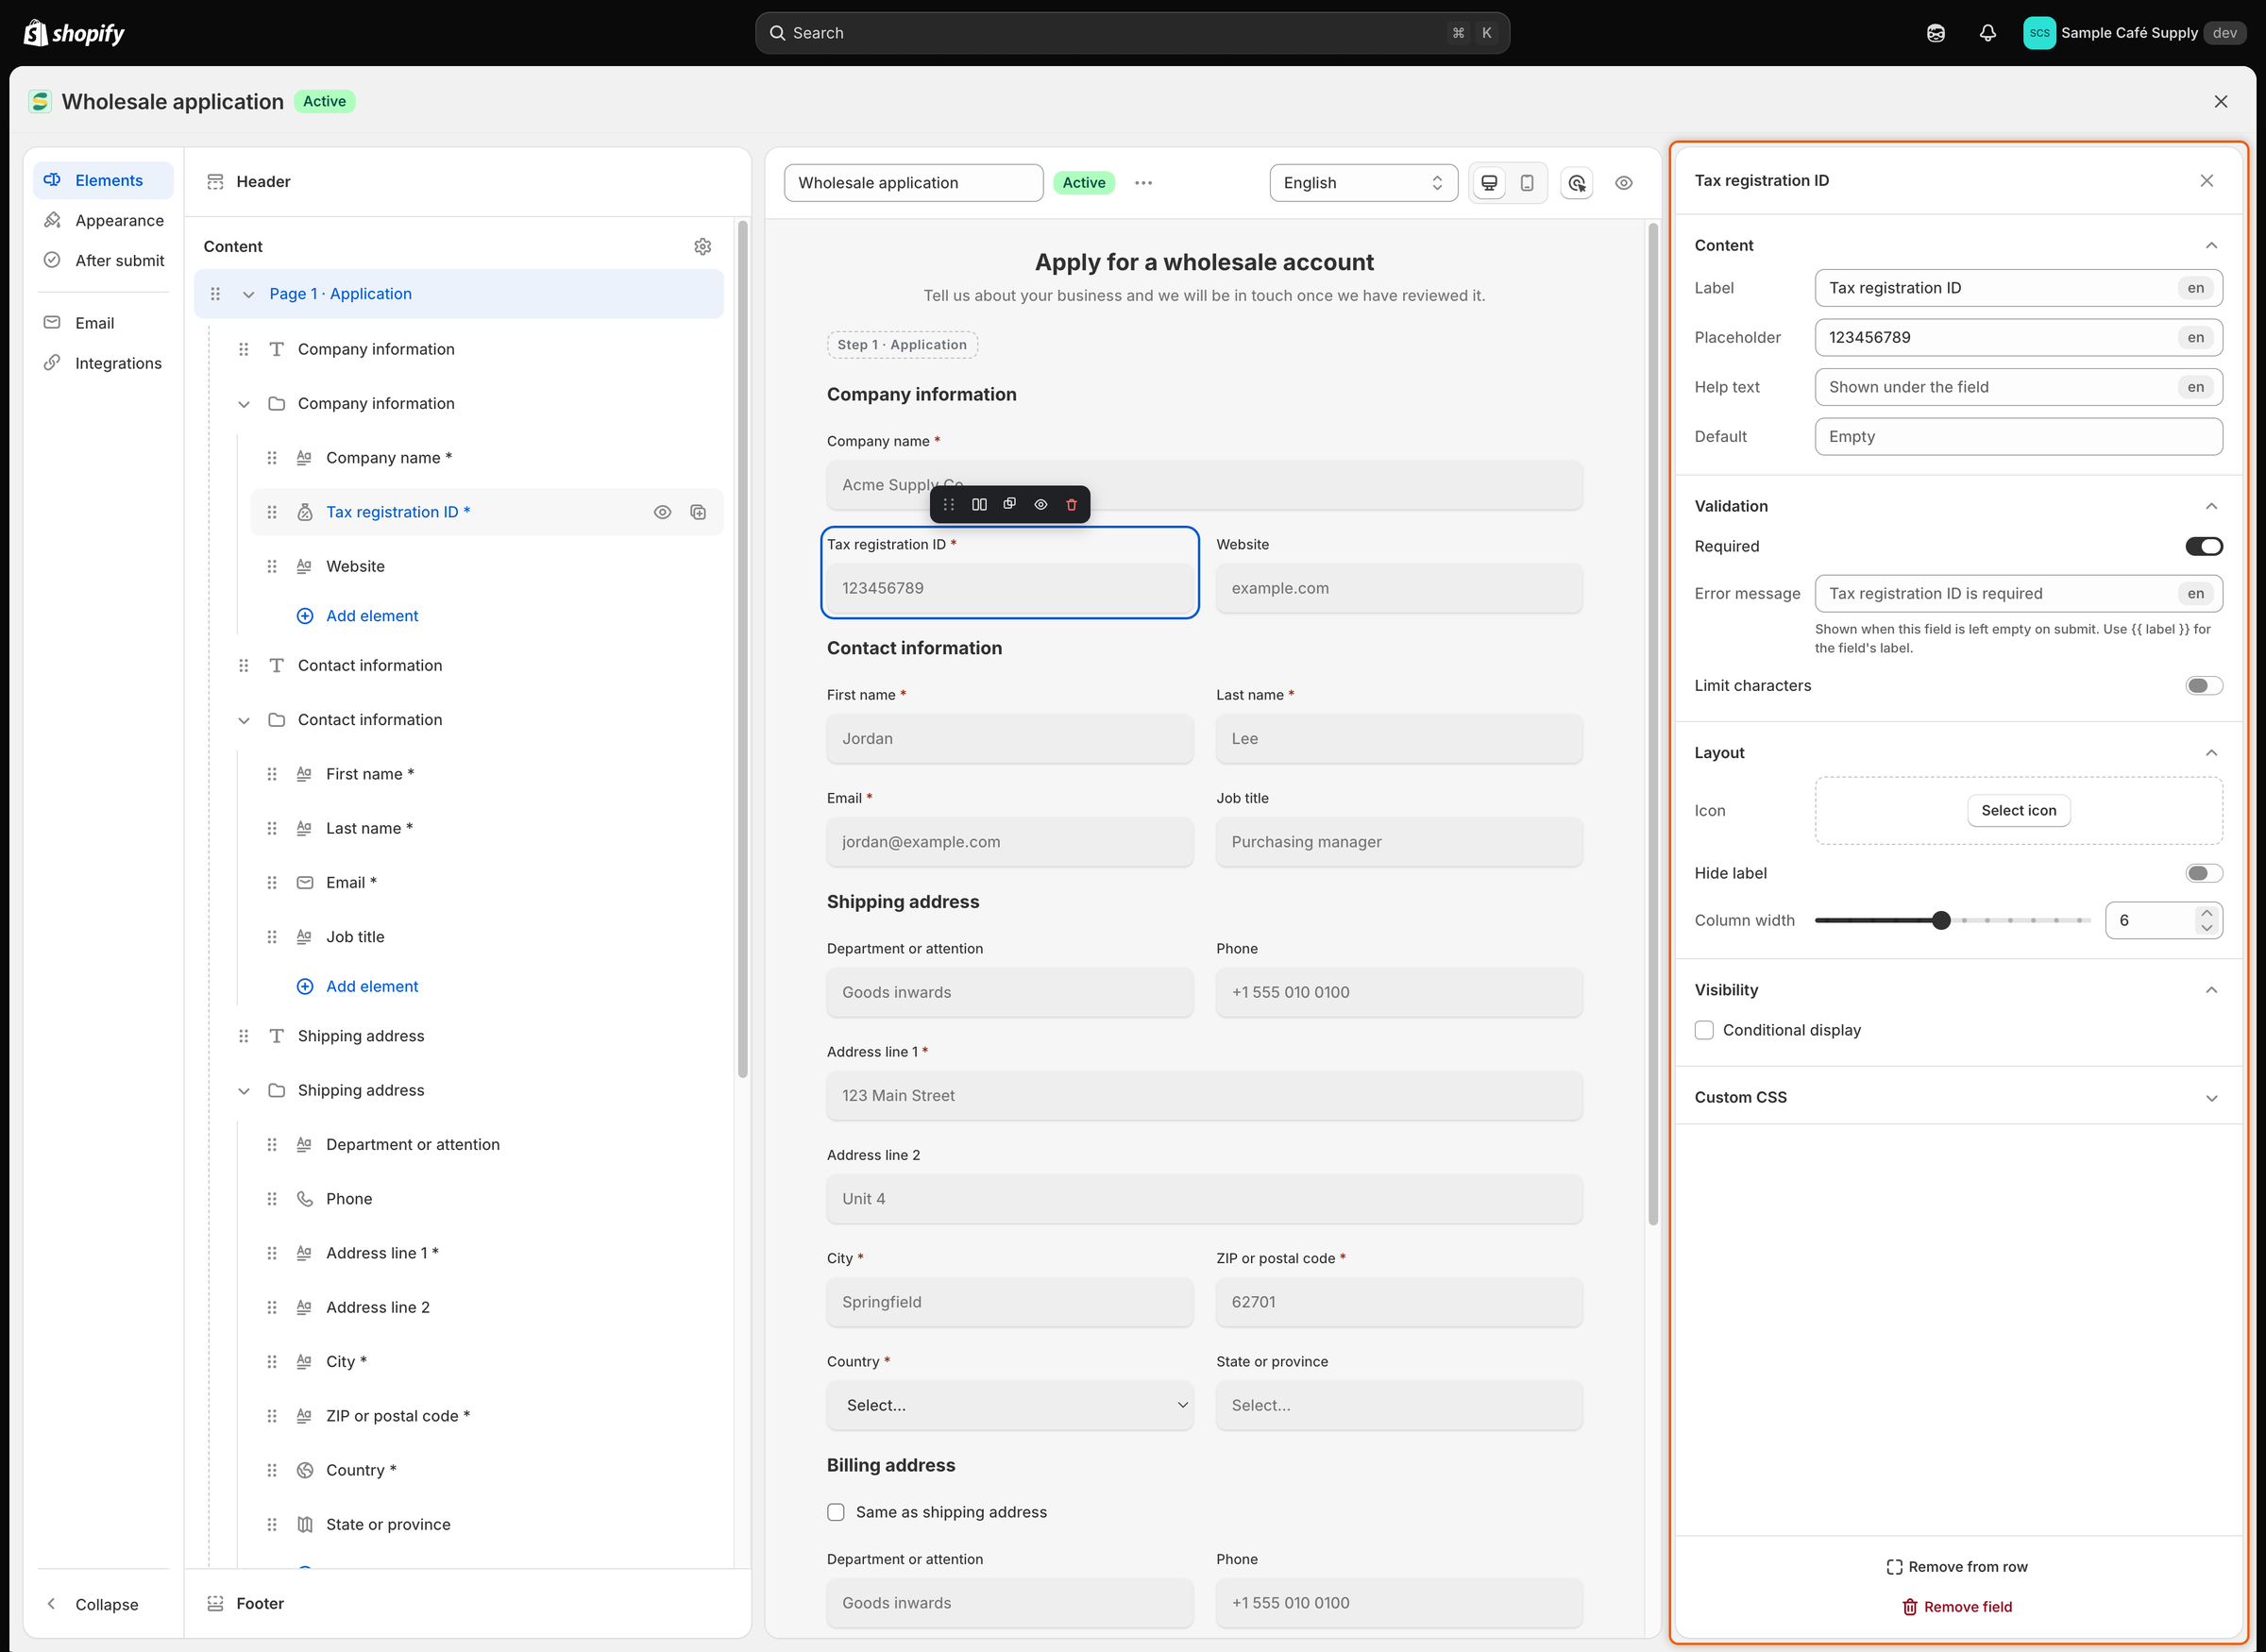Click Add element under Website
Image resolution: width=2266 pixels, height=1652 pixels.
358,616
